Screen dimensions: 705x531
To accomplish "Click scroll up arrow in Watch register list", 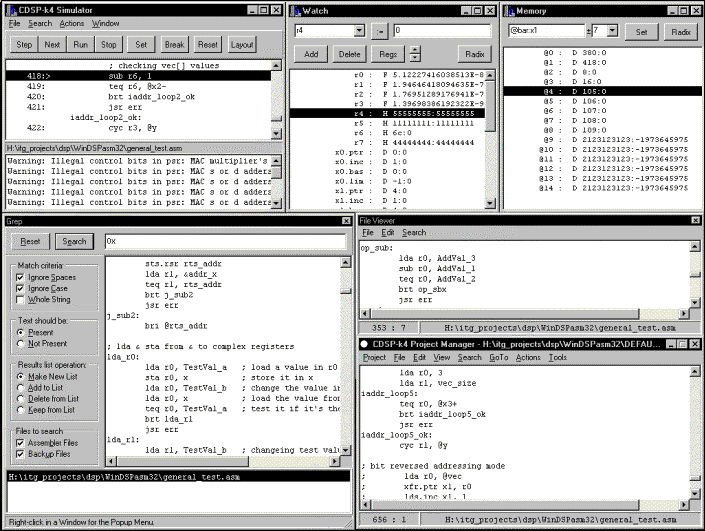I will (490, 75).
